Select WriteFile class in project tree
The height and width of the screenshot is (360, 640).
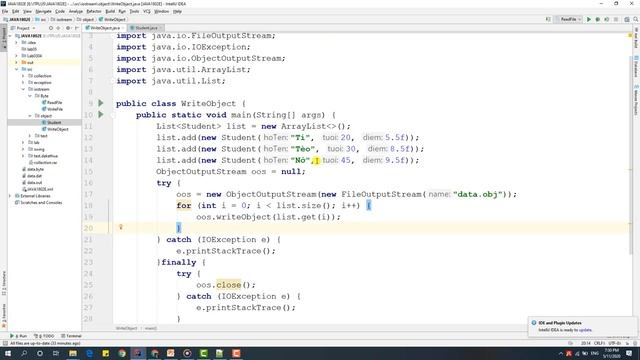(x=52, y=109)
